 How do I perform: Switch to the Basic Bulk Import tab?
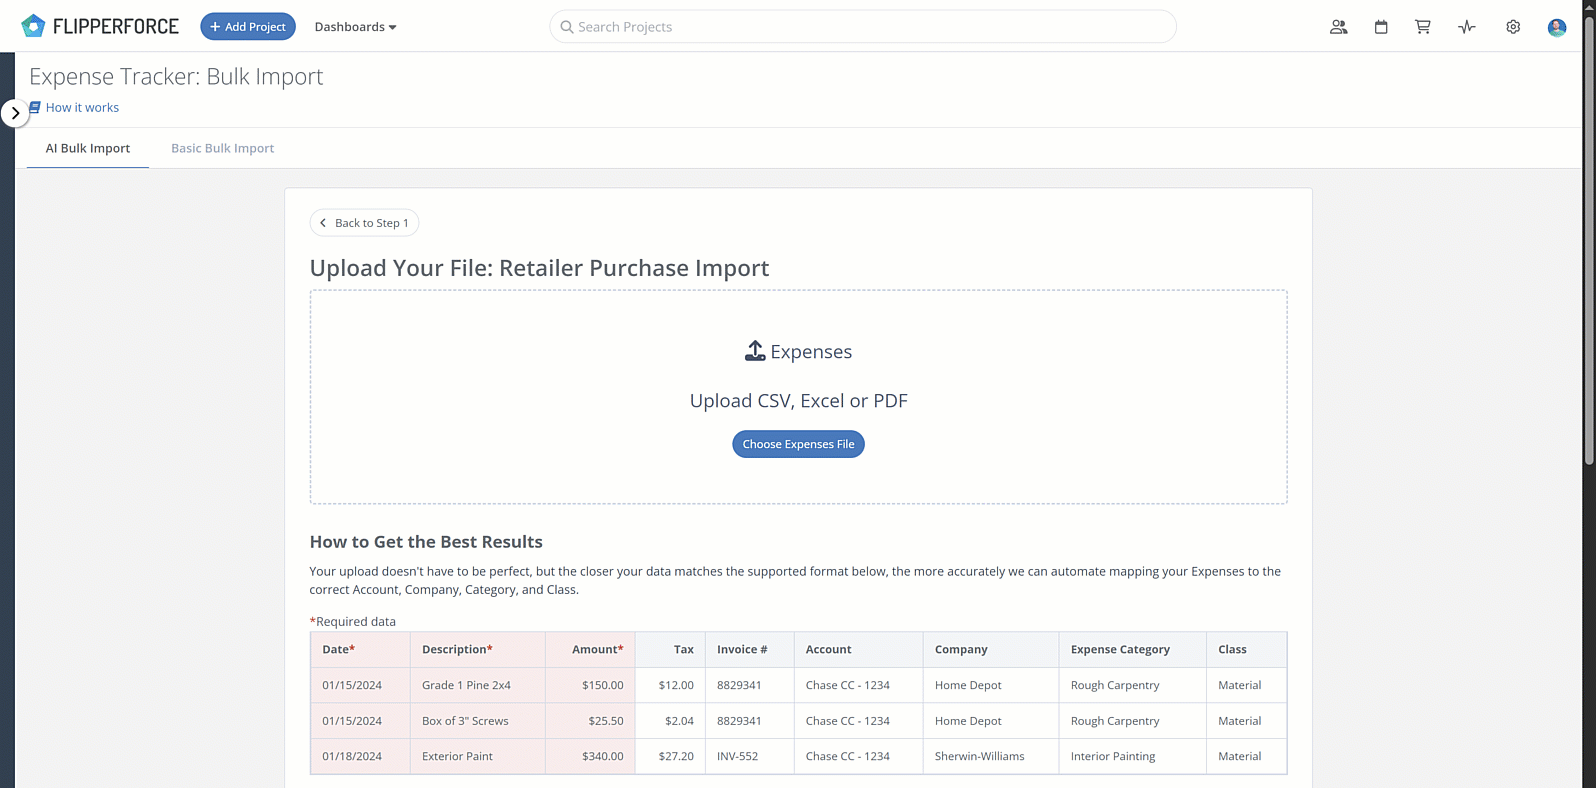[x=222, y=148]
